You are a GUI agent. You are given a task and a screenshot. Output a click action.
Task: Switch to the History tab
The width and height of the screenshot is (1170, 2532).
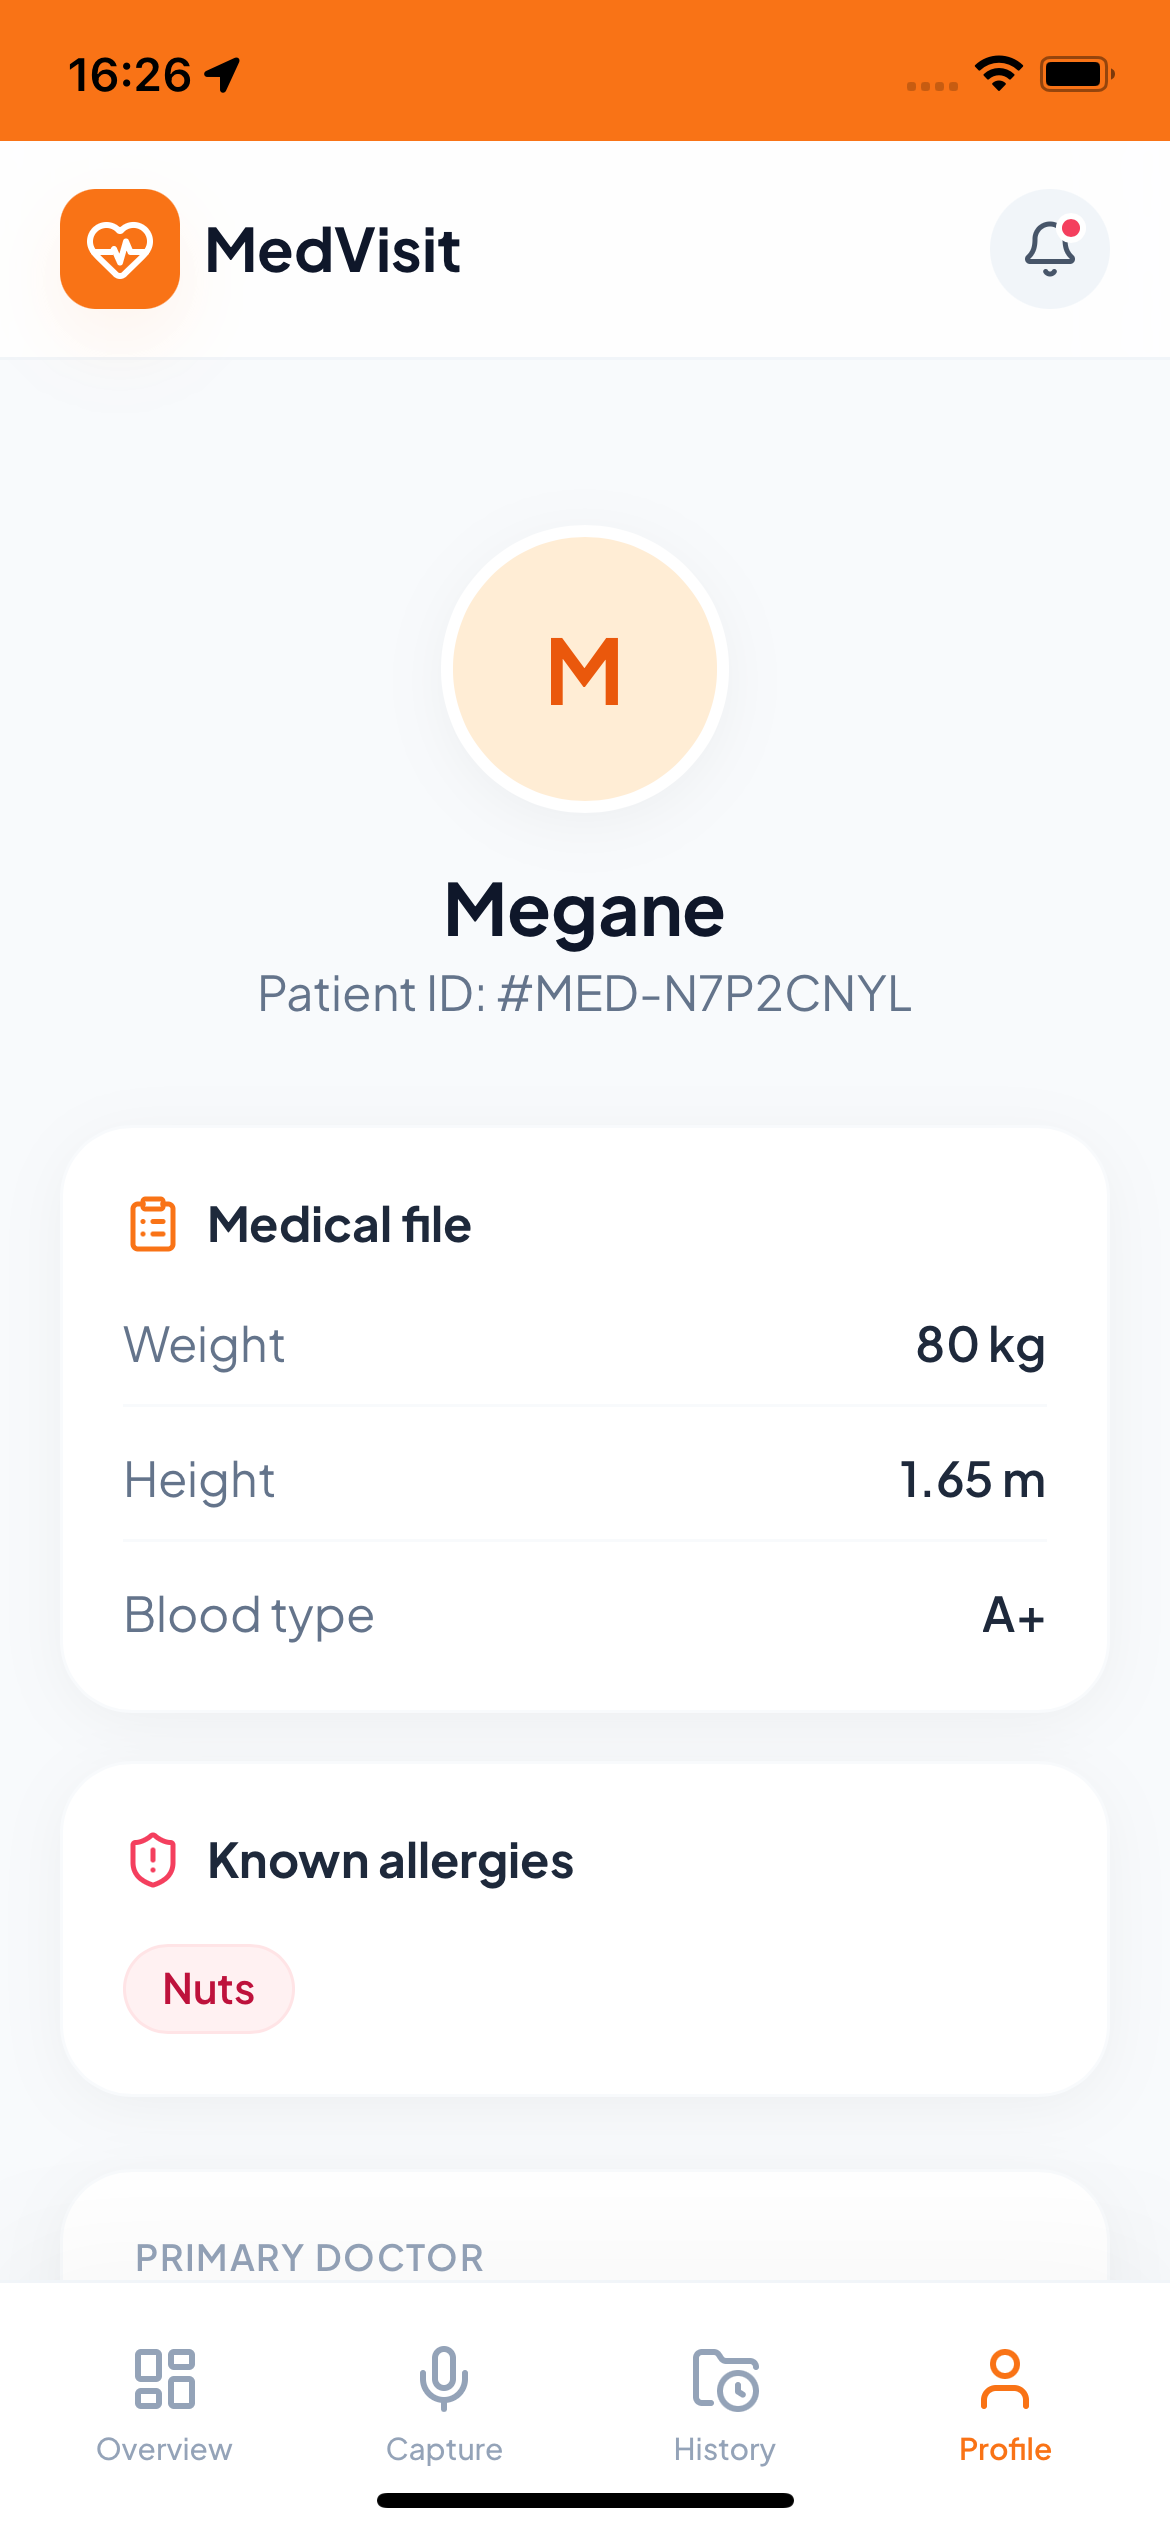(725, 2405)
